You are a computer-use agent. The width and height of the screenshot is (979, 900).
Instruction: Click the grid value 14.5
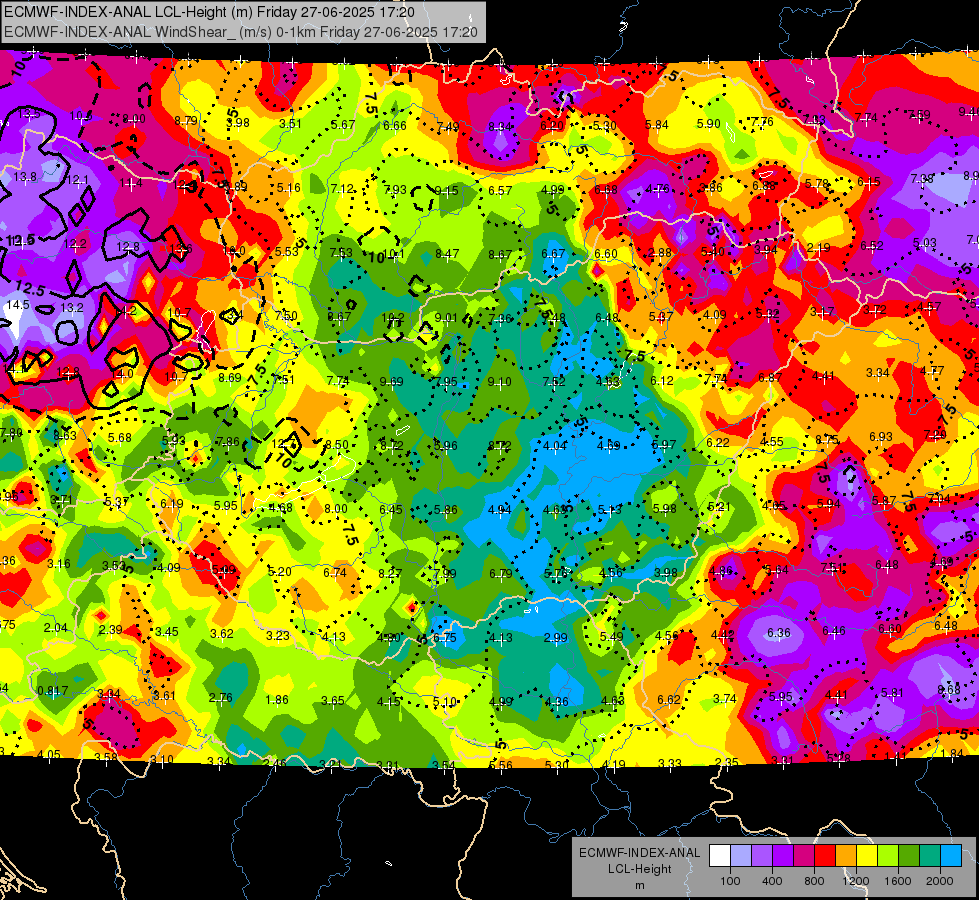18,305
